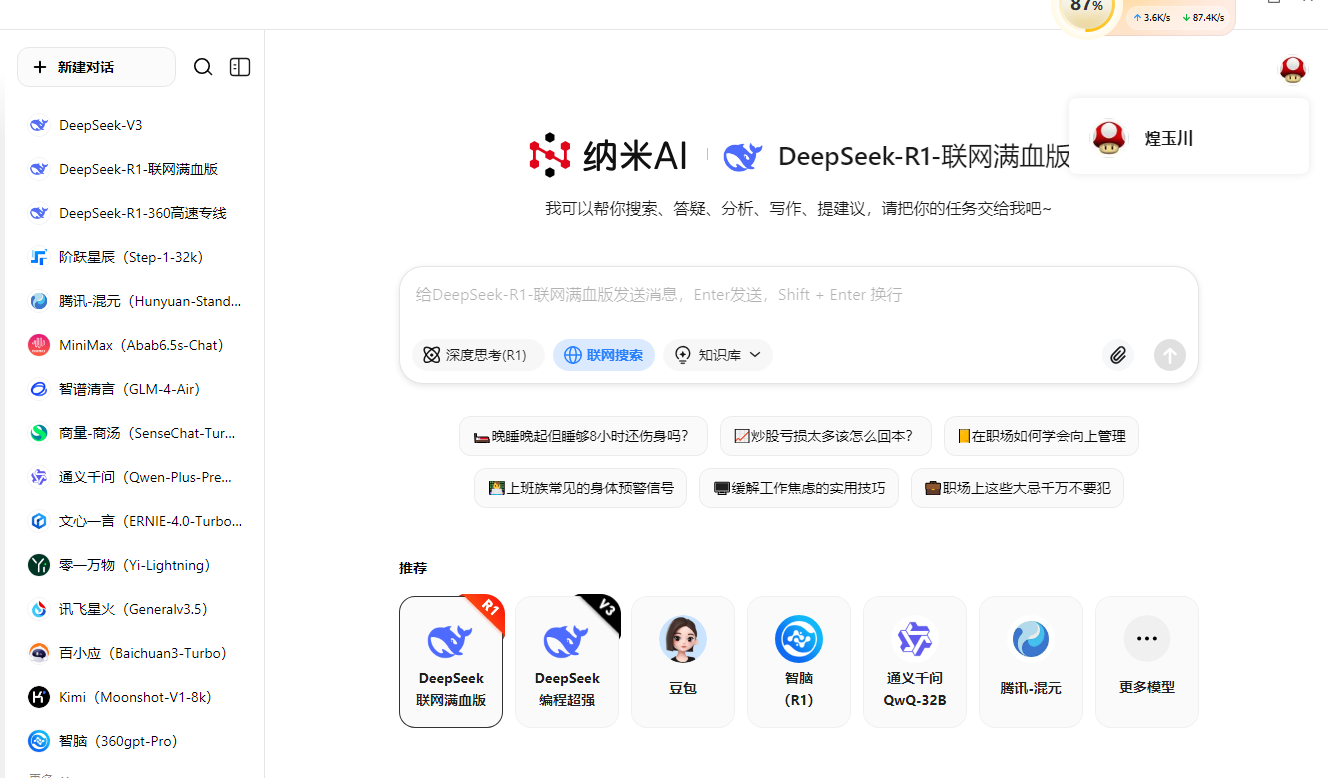This screenshot has width=1328, height=778.
Task: Select DeepSeek 联网满血版 recommended card
Action: (x=451, y=662)
